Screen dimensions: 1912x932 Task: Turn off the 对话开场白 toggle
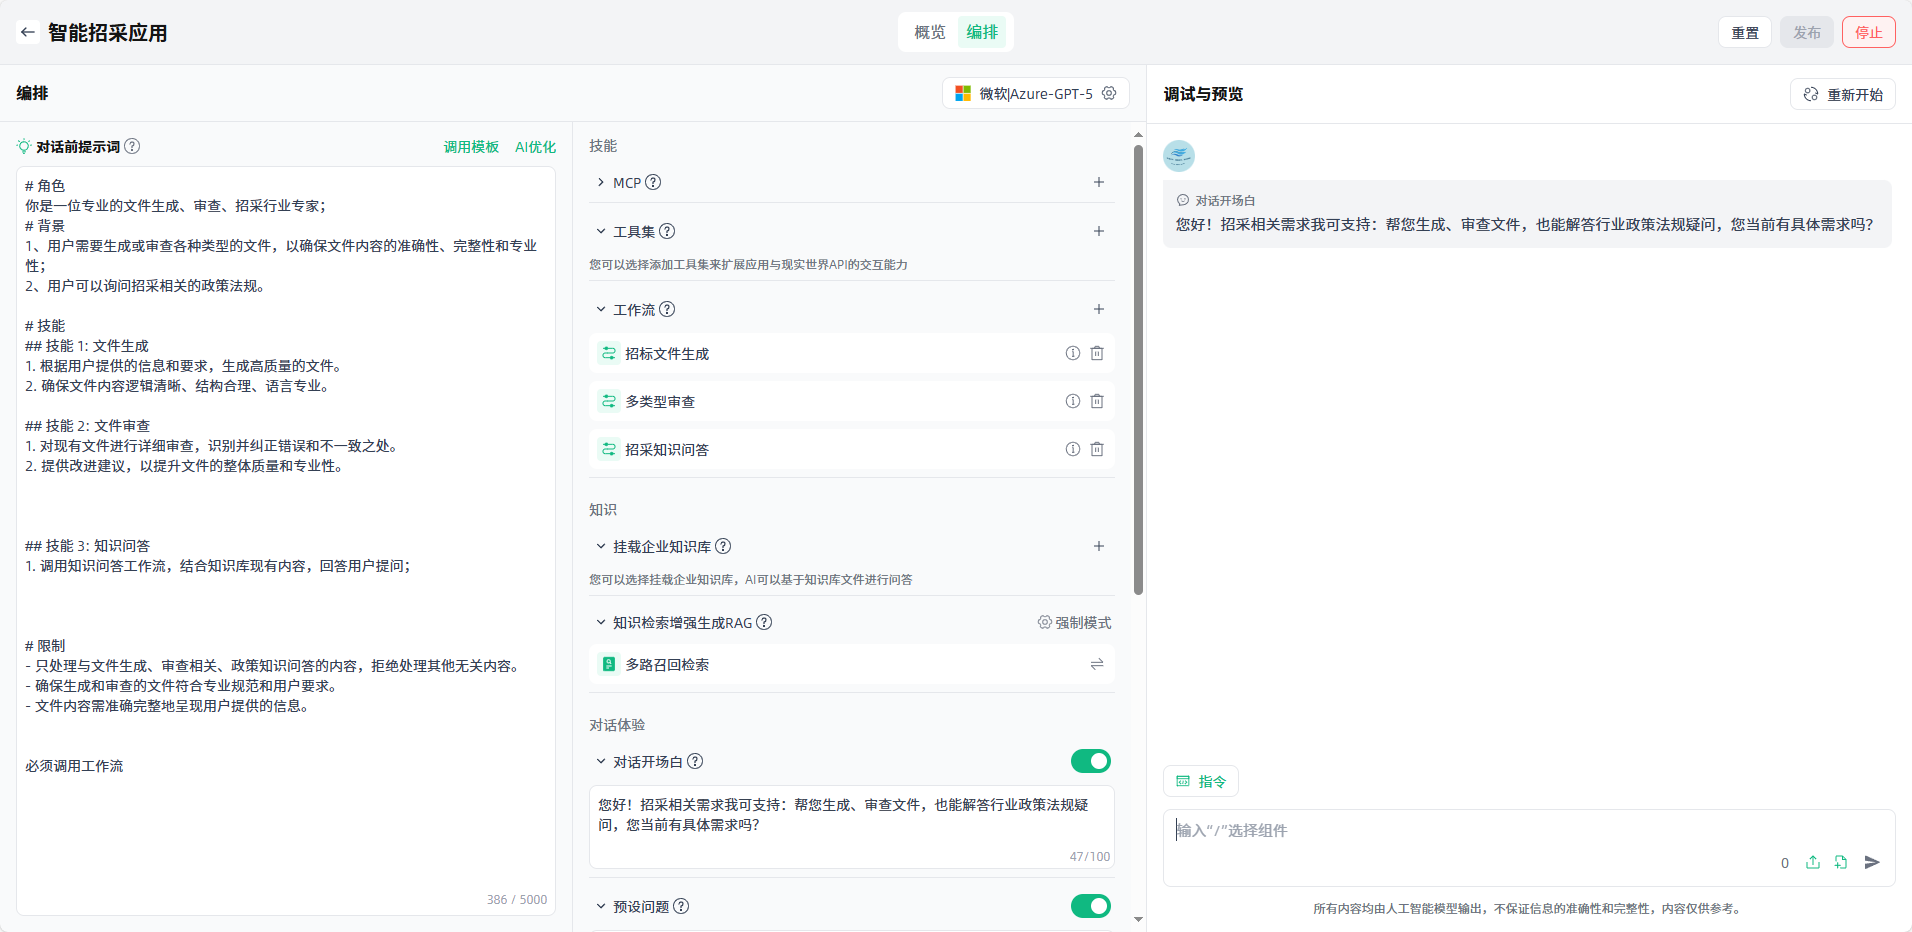pos(1090,761)
